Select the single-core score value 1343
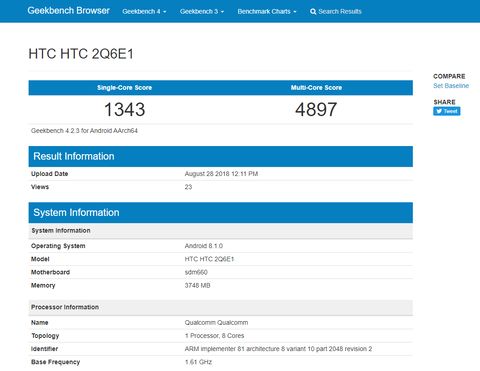 pyautogui.click(x=124, y=109)
